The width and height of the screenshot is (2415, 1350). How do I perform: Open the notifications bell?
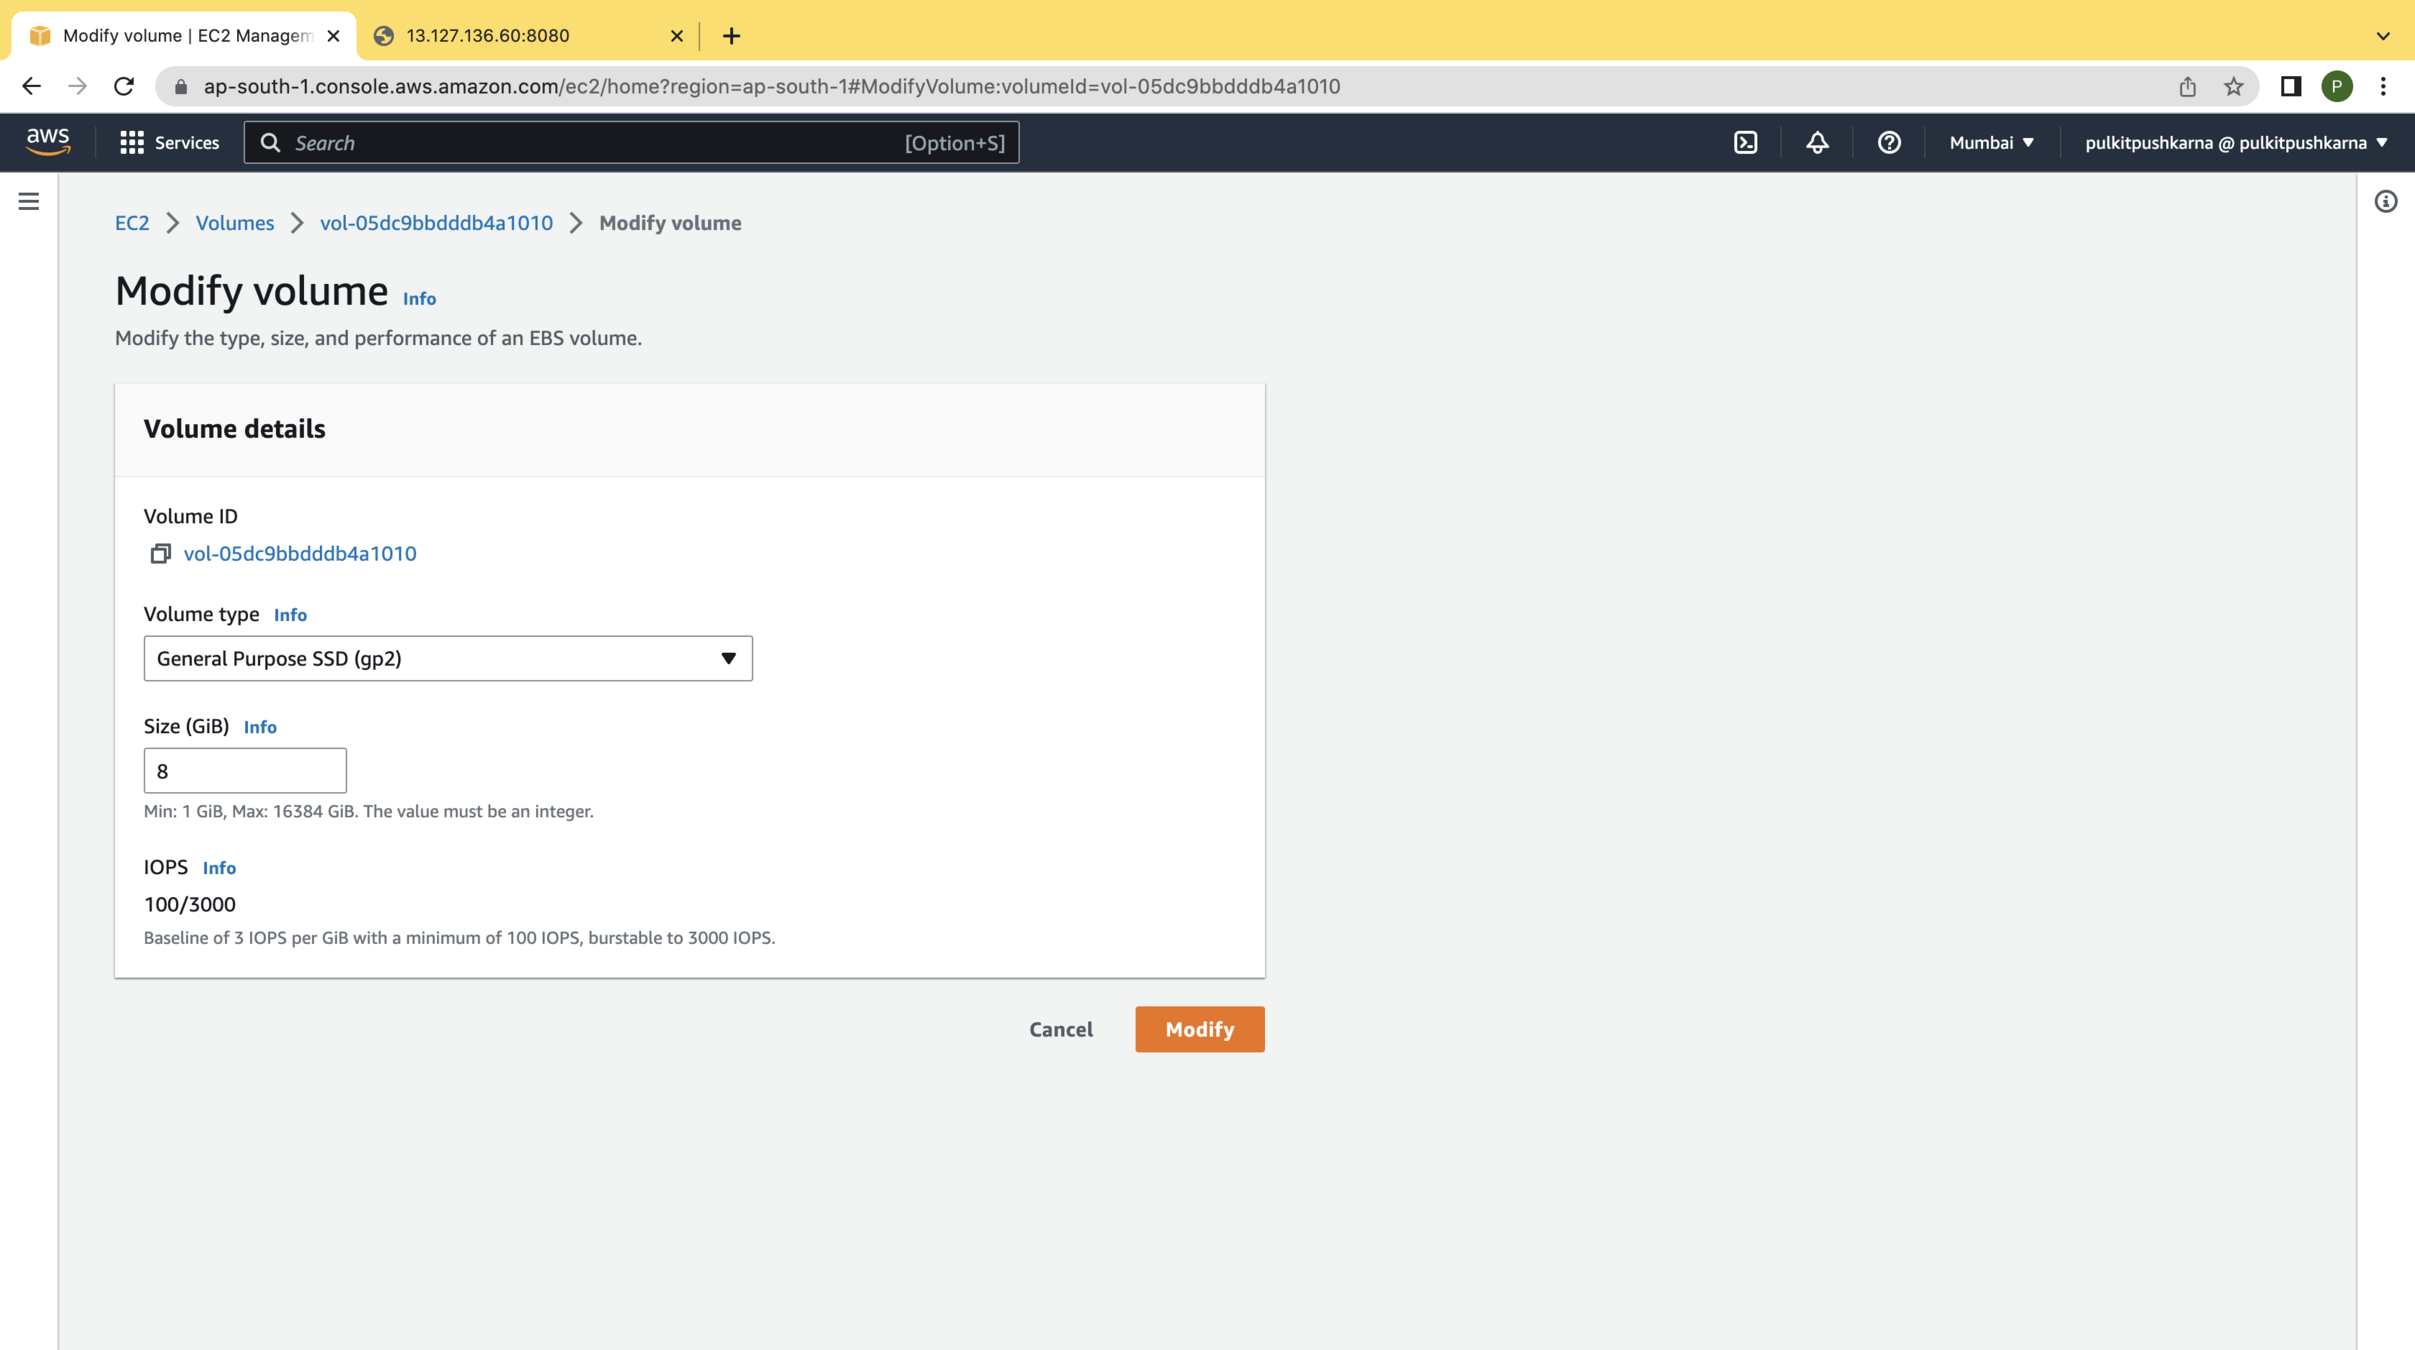pos(1817,142)
